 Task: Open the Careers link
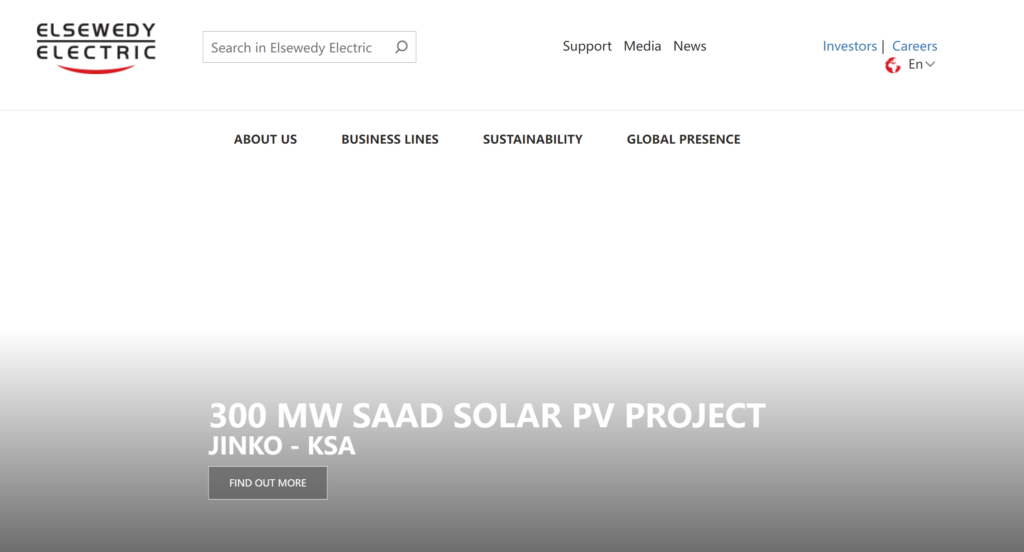[914, 46]
